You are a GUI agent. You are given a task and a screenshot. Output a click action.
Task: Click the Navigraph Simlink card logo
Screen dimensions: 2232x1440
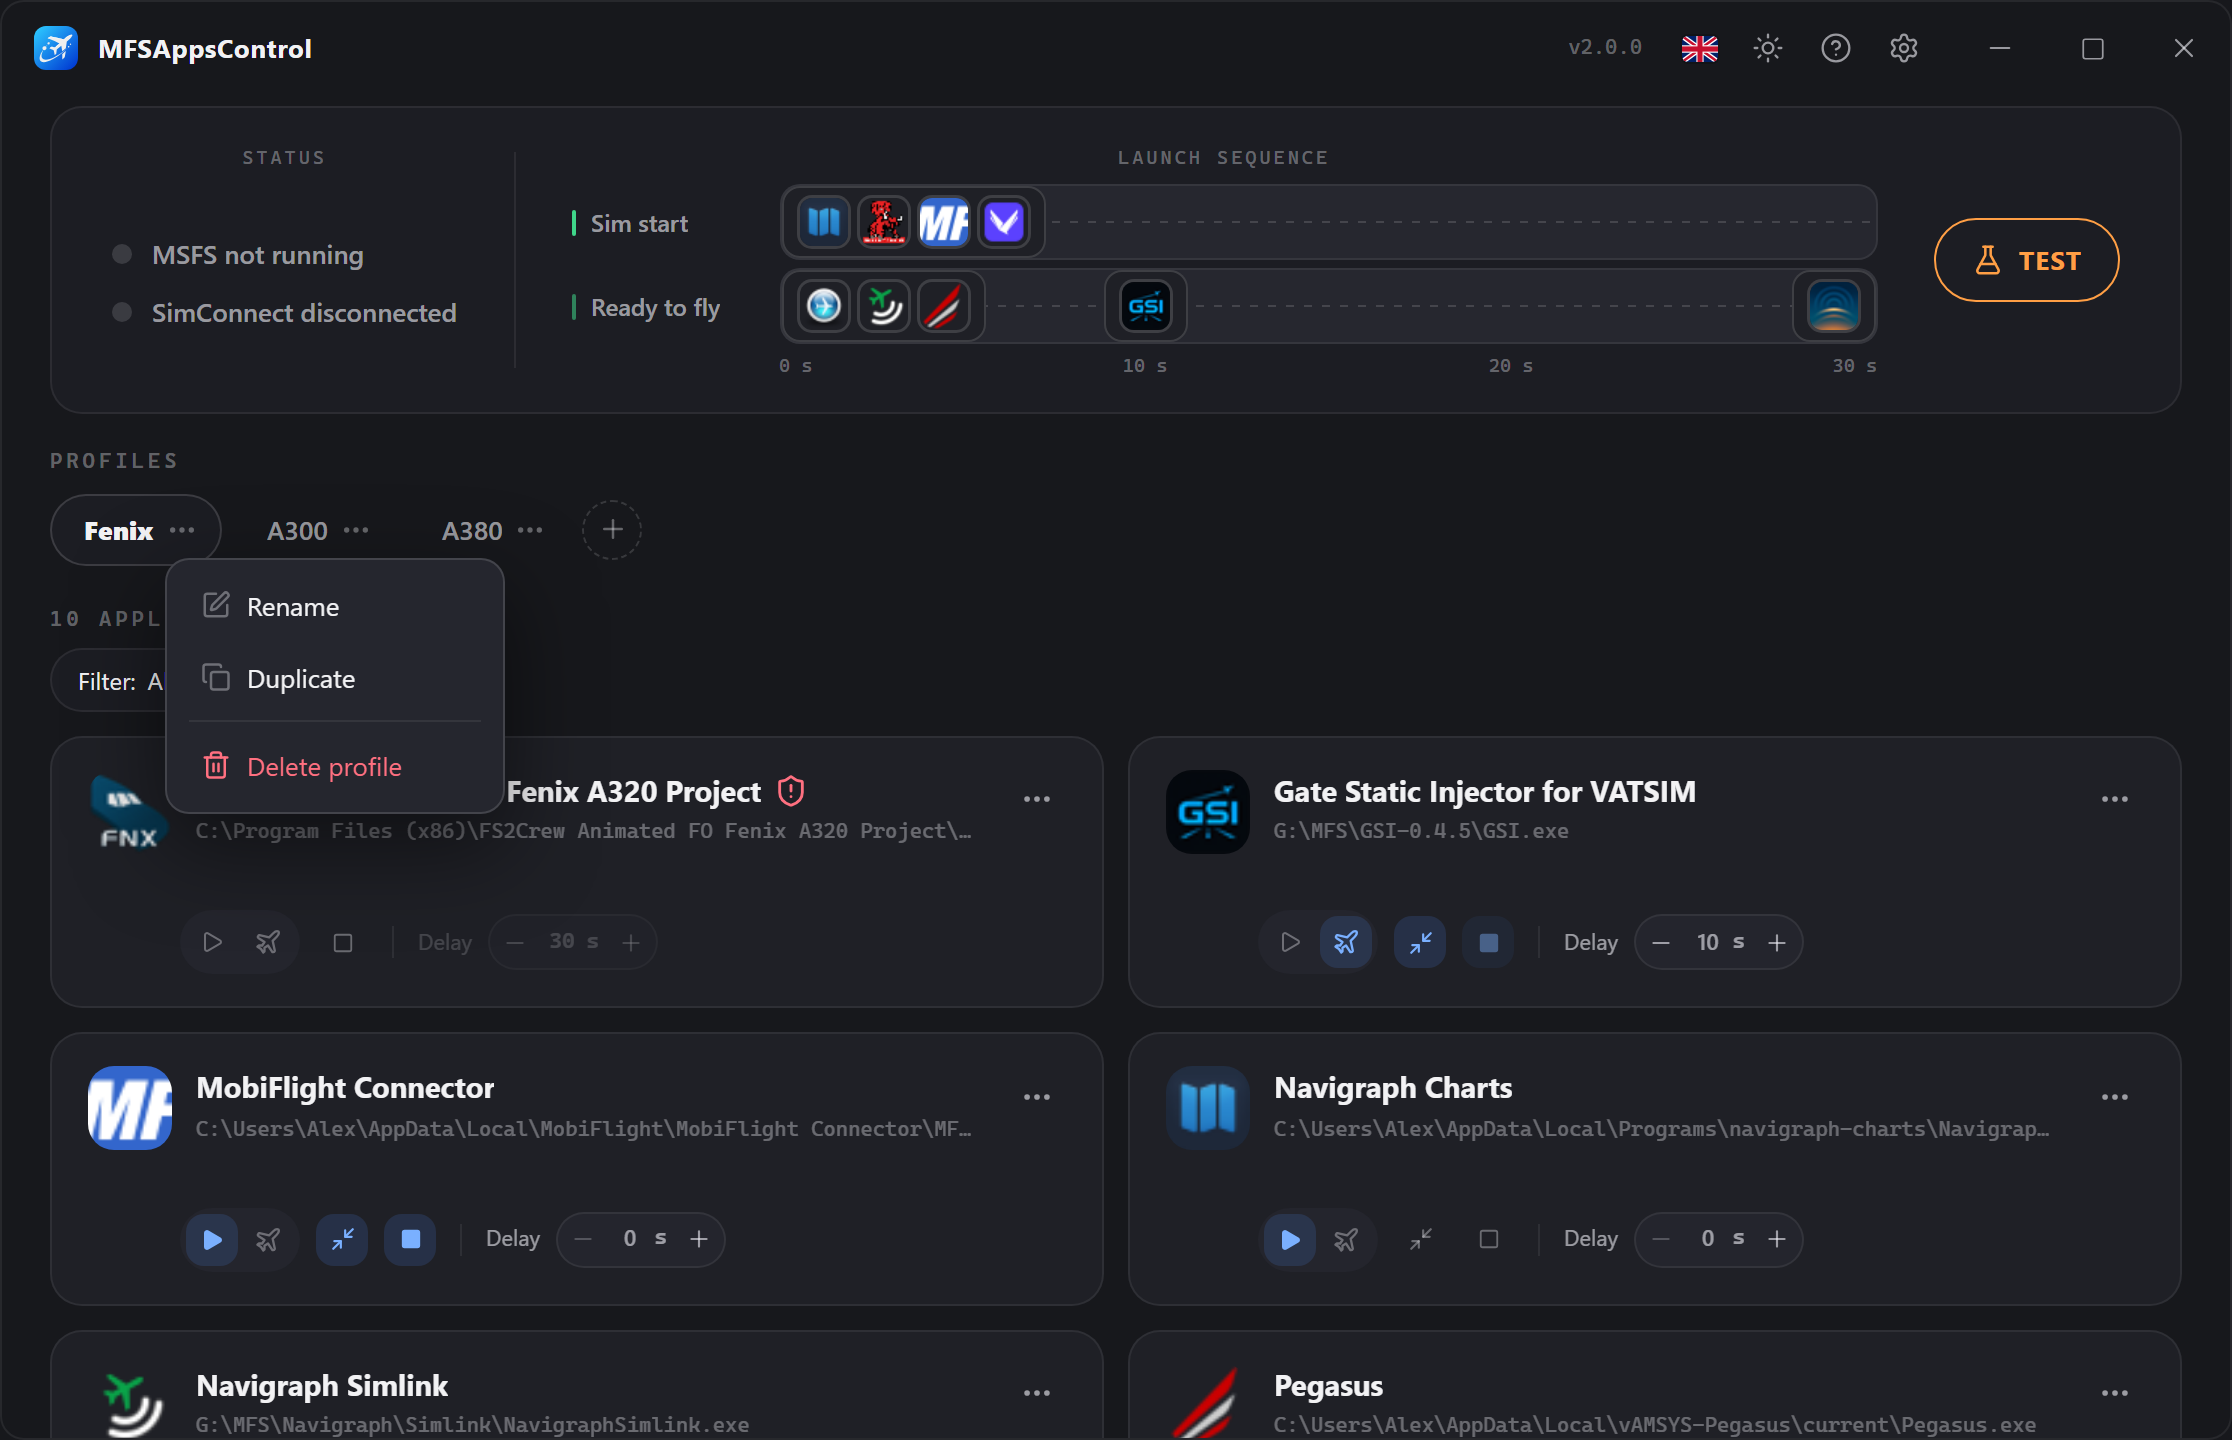(x=130, y=1404)
